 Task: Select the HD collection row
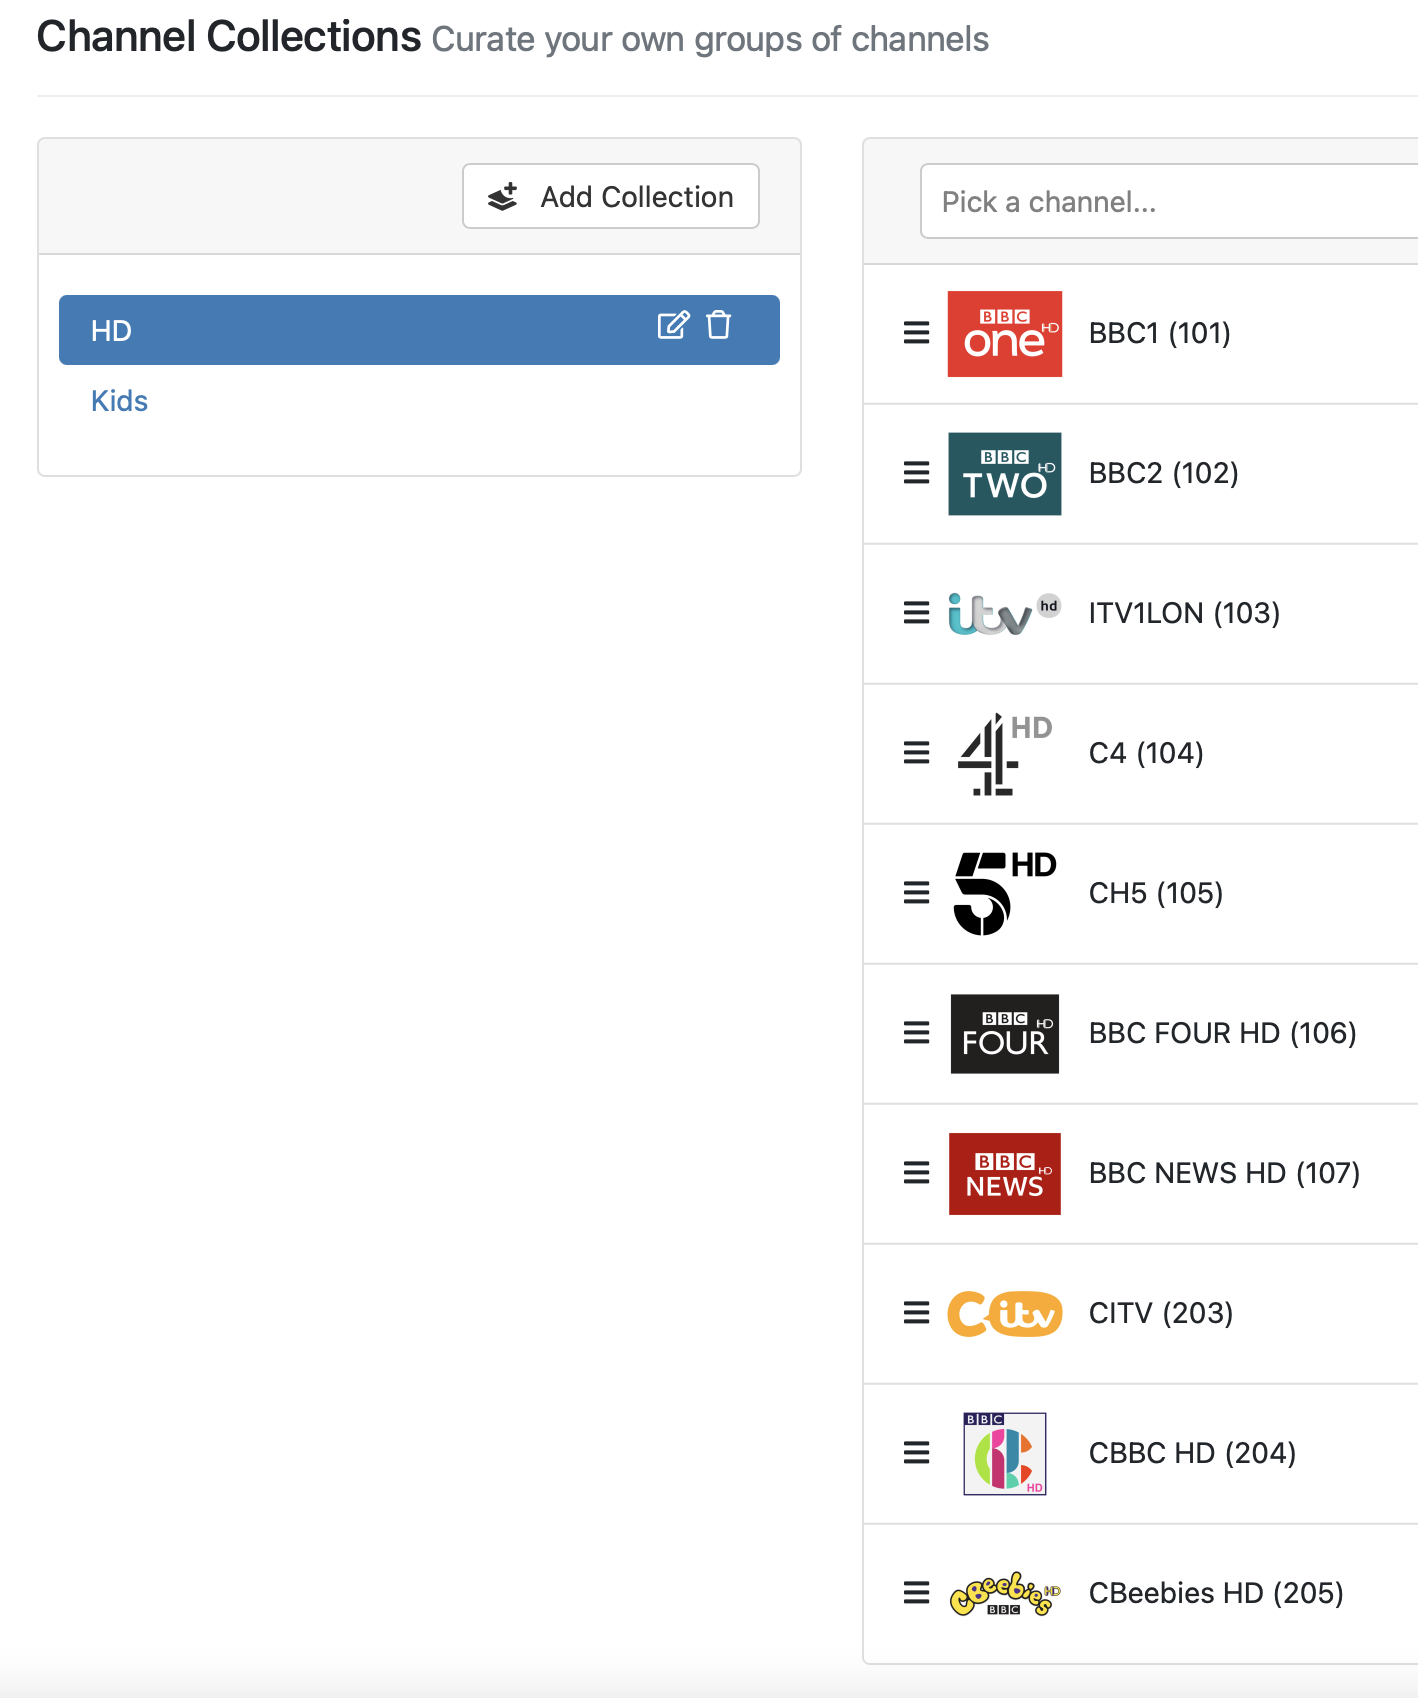click(350, 330)
